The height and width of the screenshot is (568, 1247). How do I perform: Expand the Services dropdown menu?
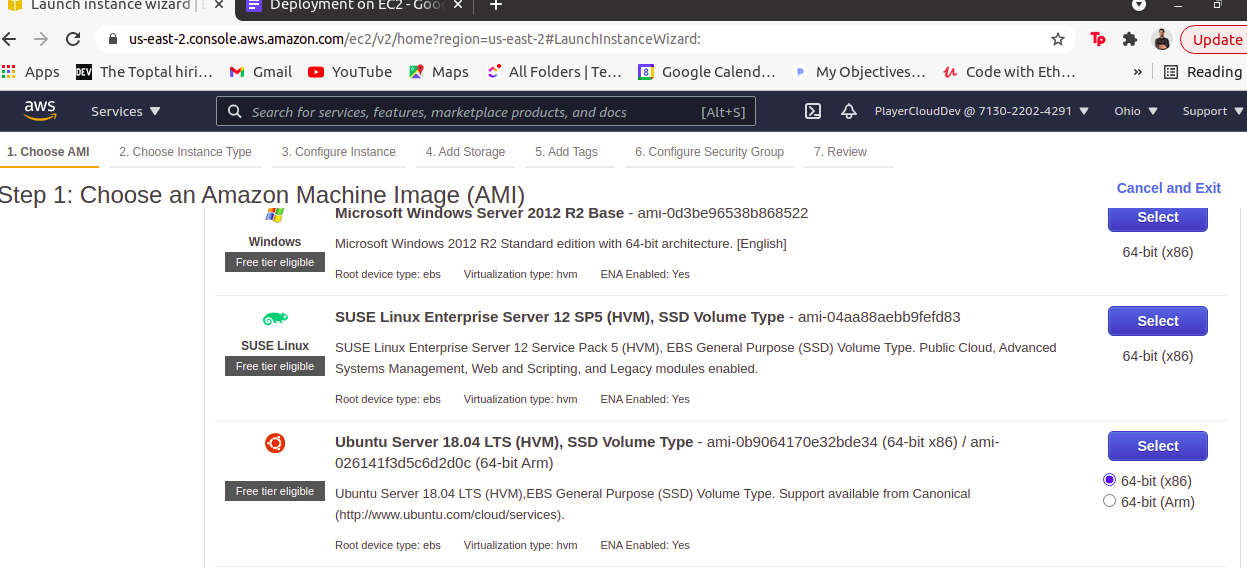pos(126,111)
